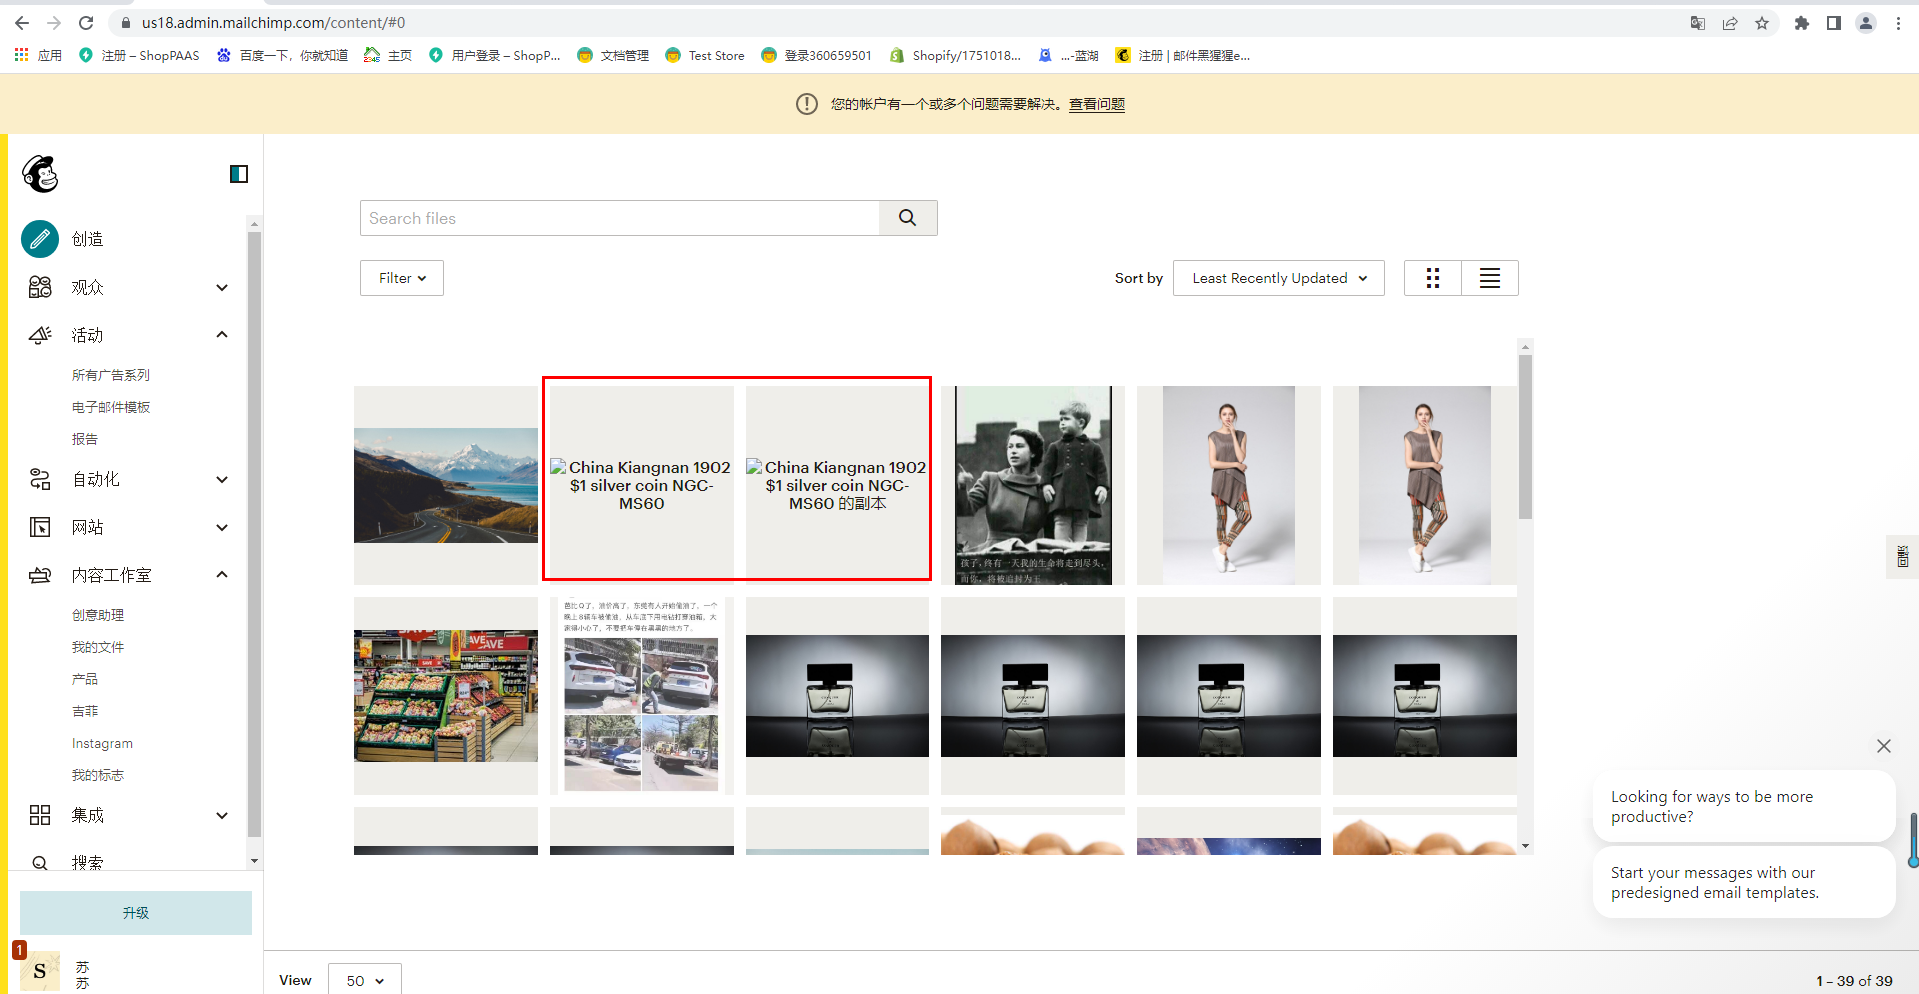This screenshot has height=994, width=1919.
Task: Open the browser extensions puzzle icon
Action: click(x=1801, y=23)
